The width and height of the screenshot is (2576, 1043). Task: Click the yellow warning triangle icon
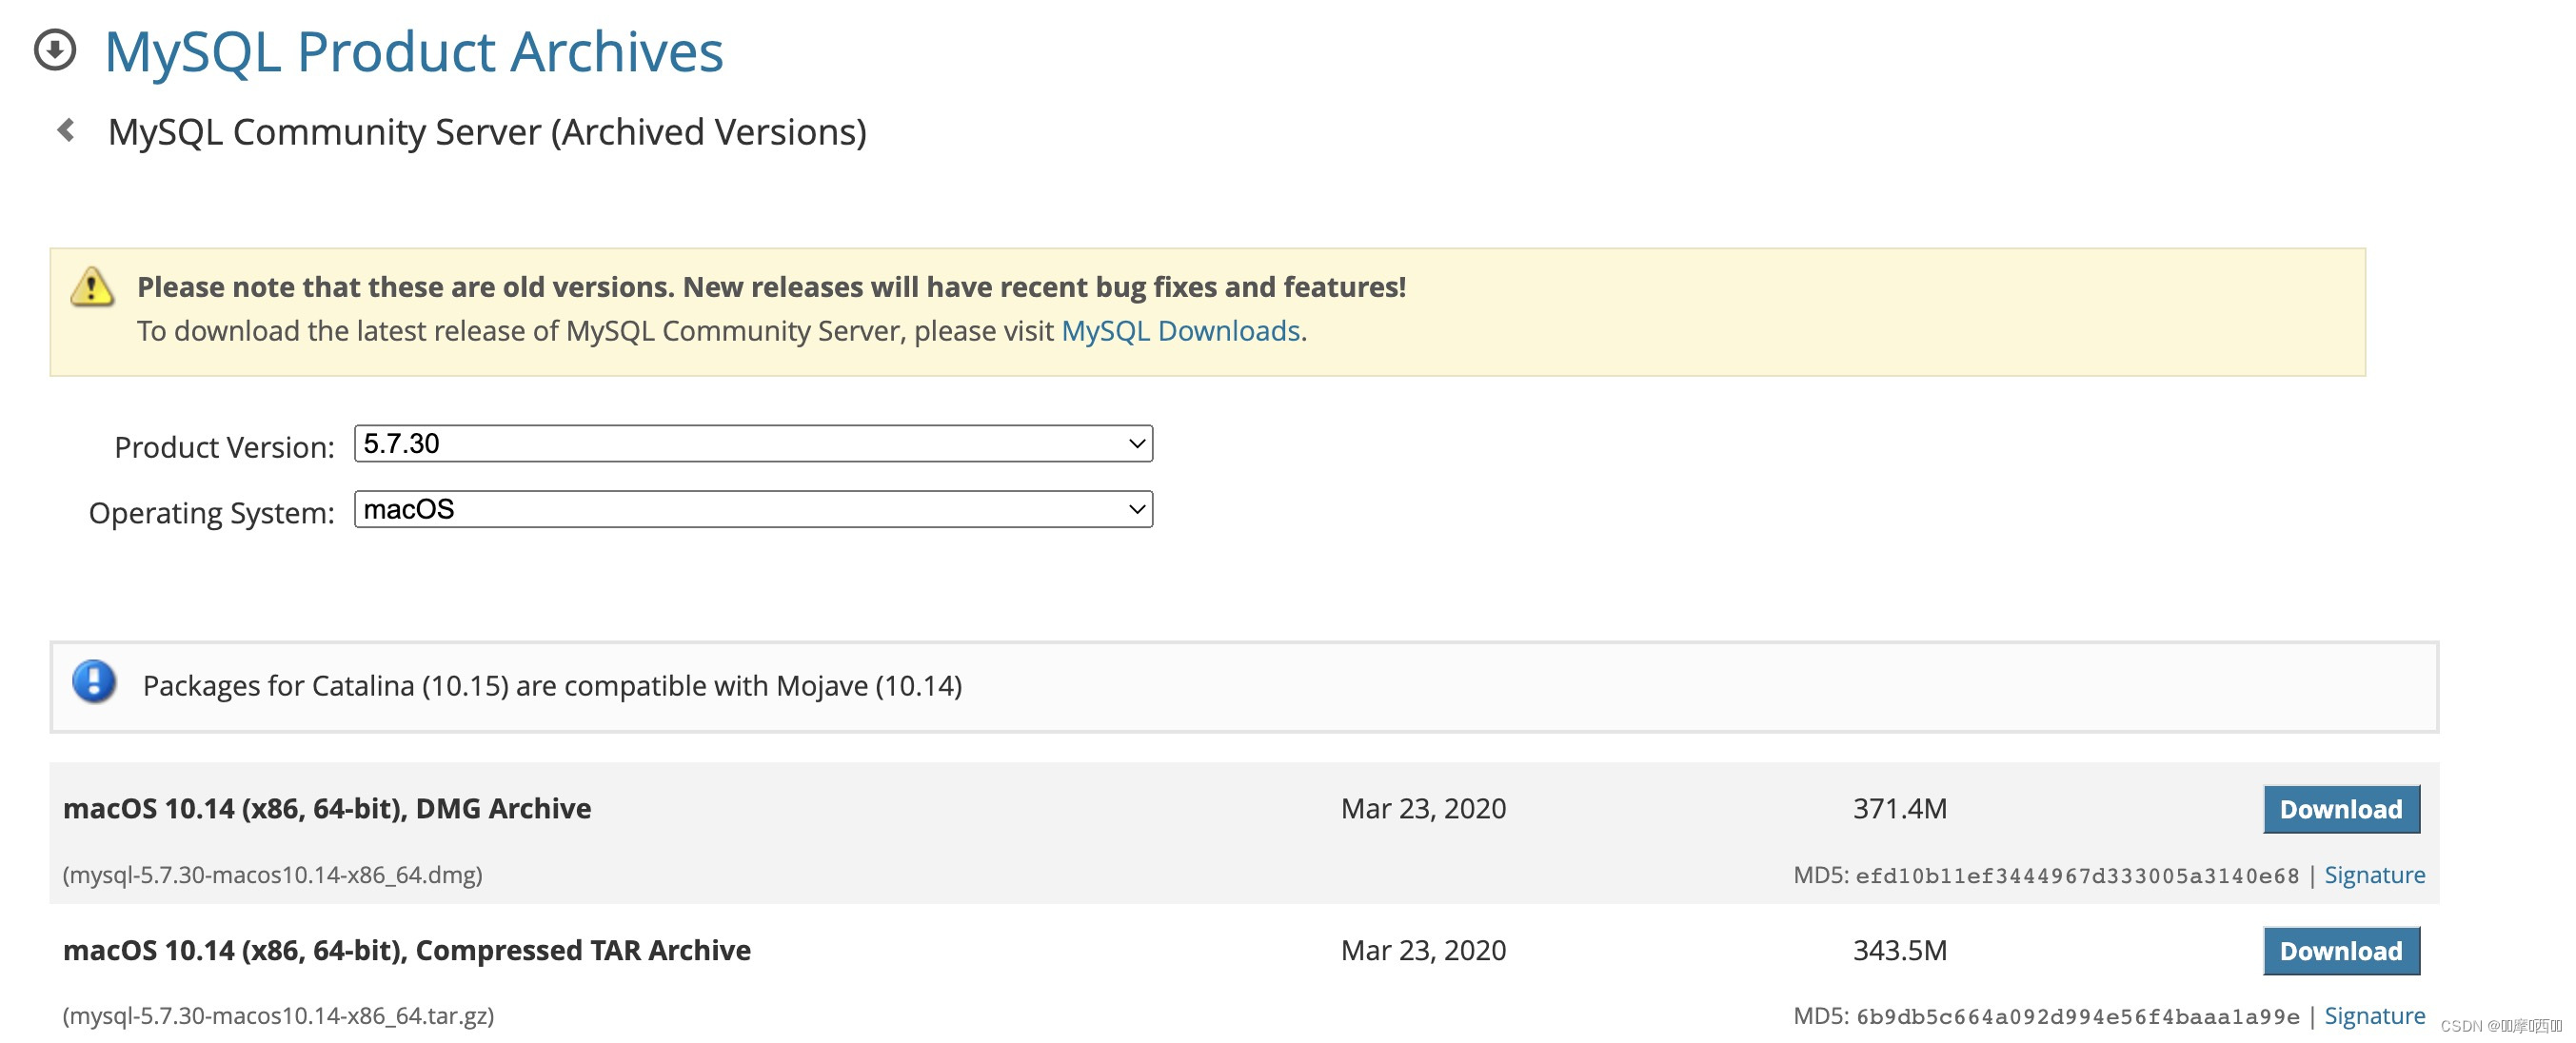tap(92, 287)
